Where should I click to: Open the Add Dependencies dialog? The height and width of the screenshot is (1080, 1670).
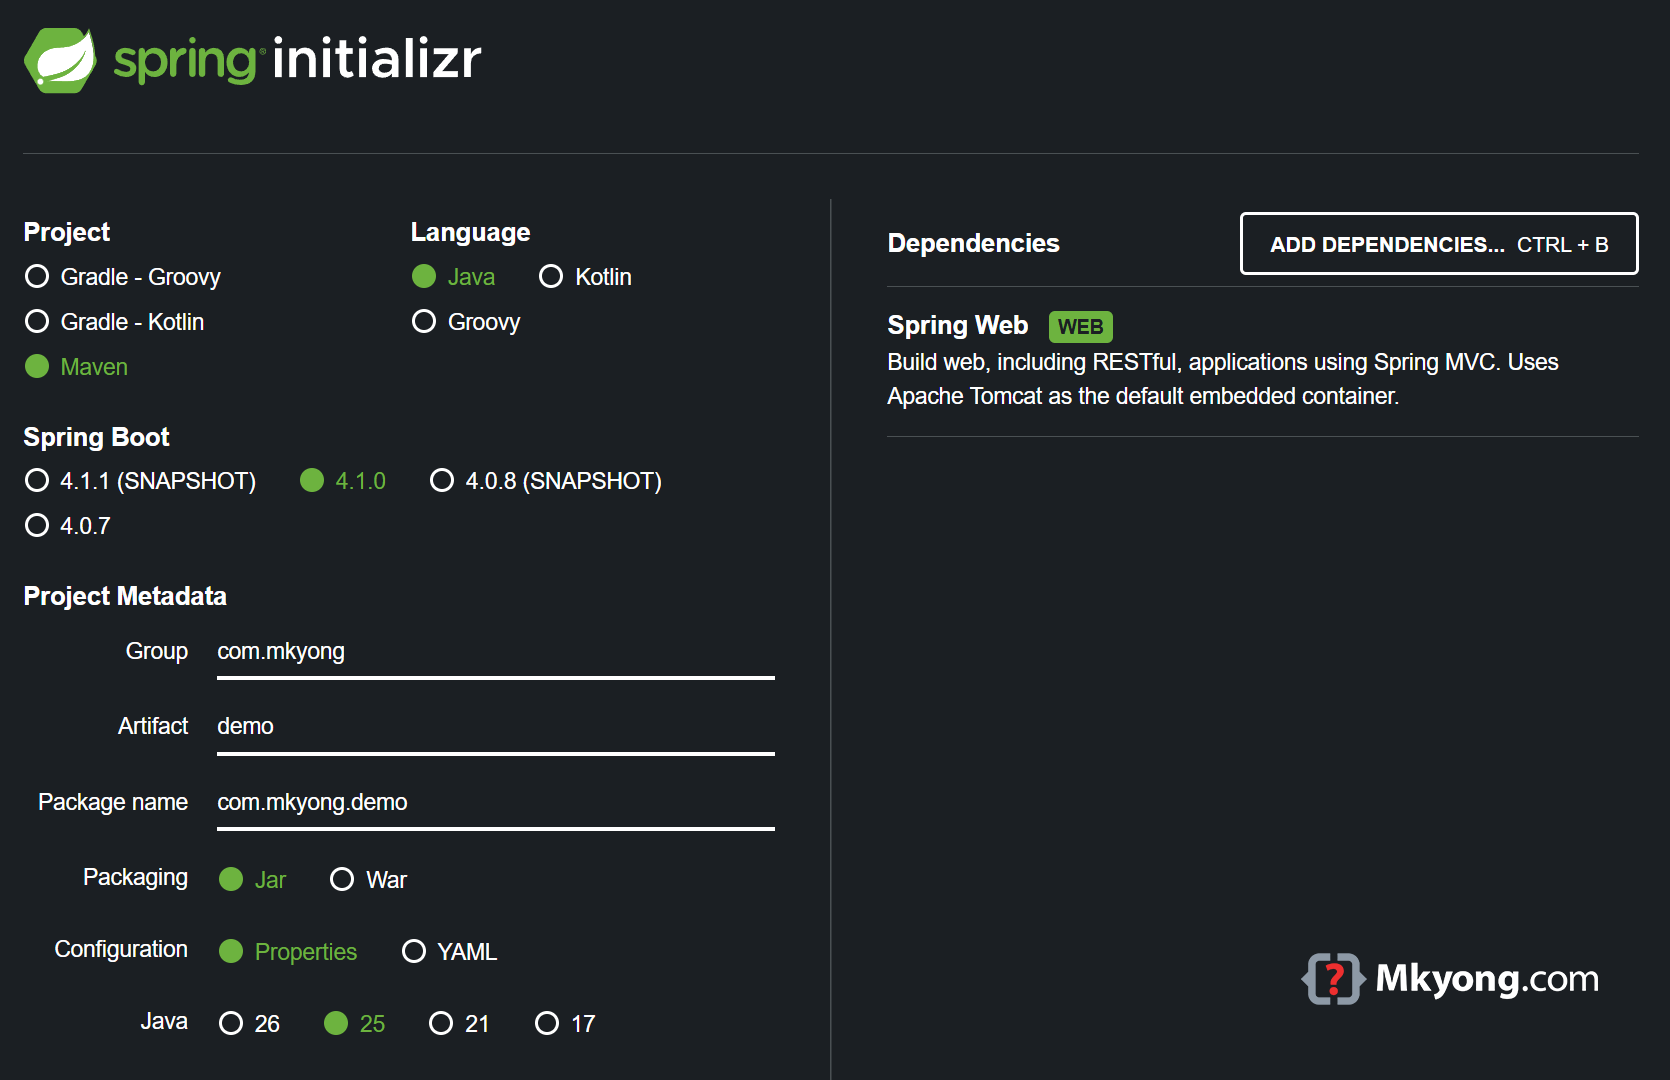coord(1439,244)
